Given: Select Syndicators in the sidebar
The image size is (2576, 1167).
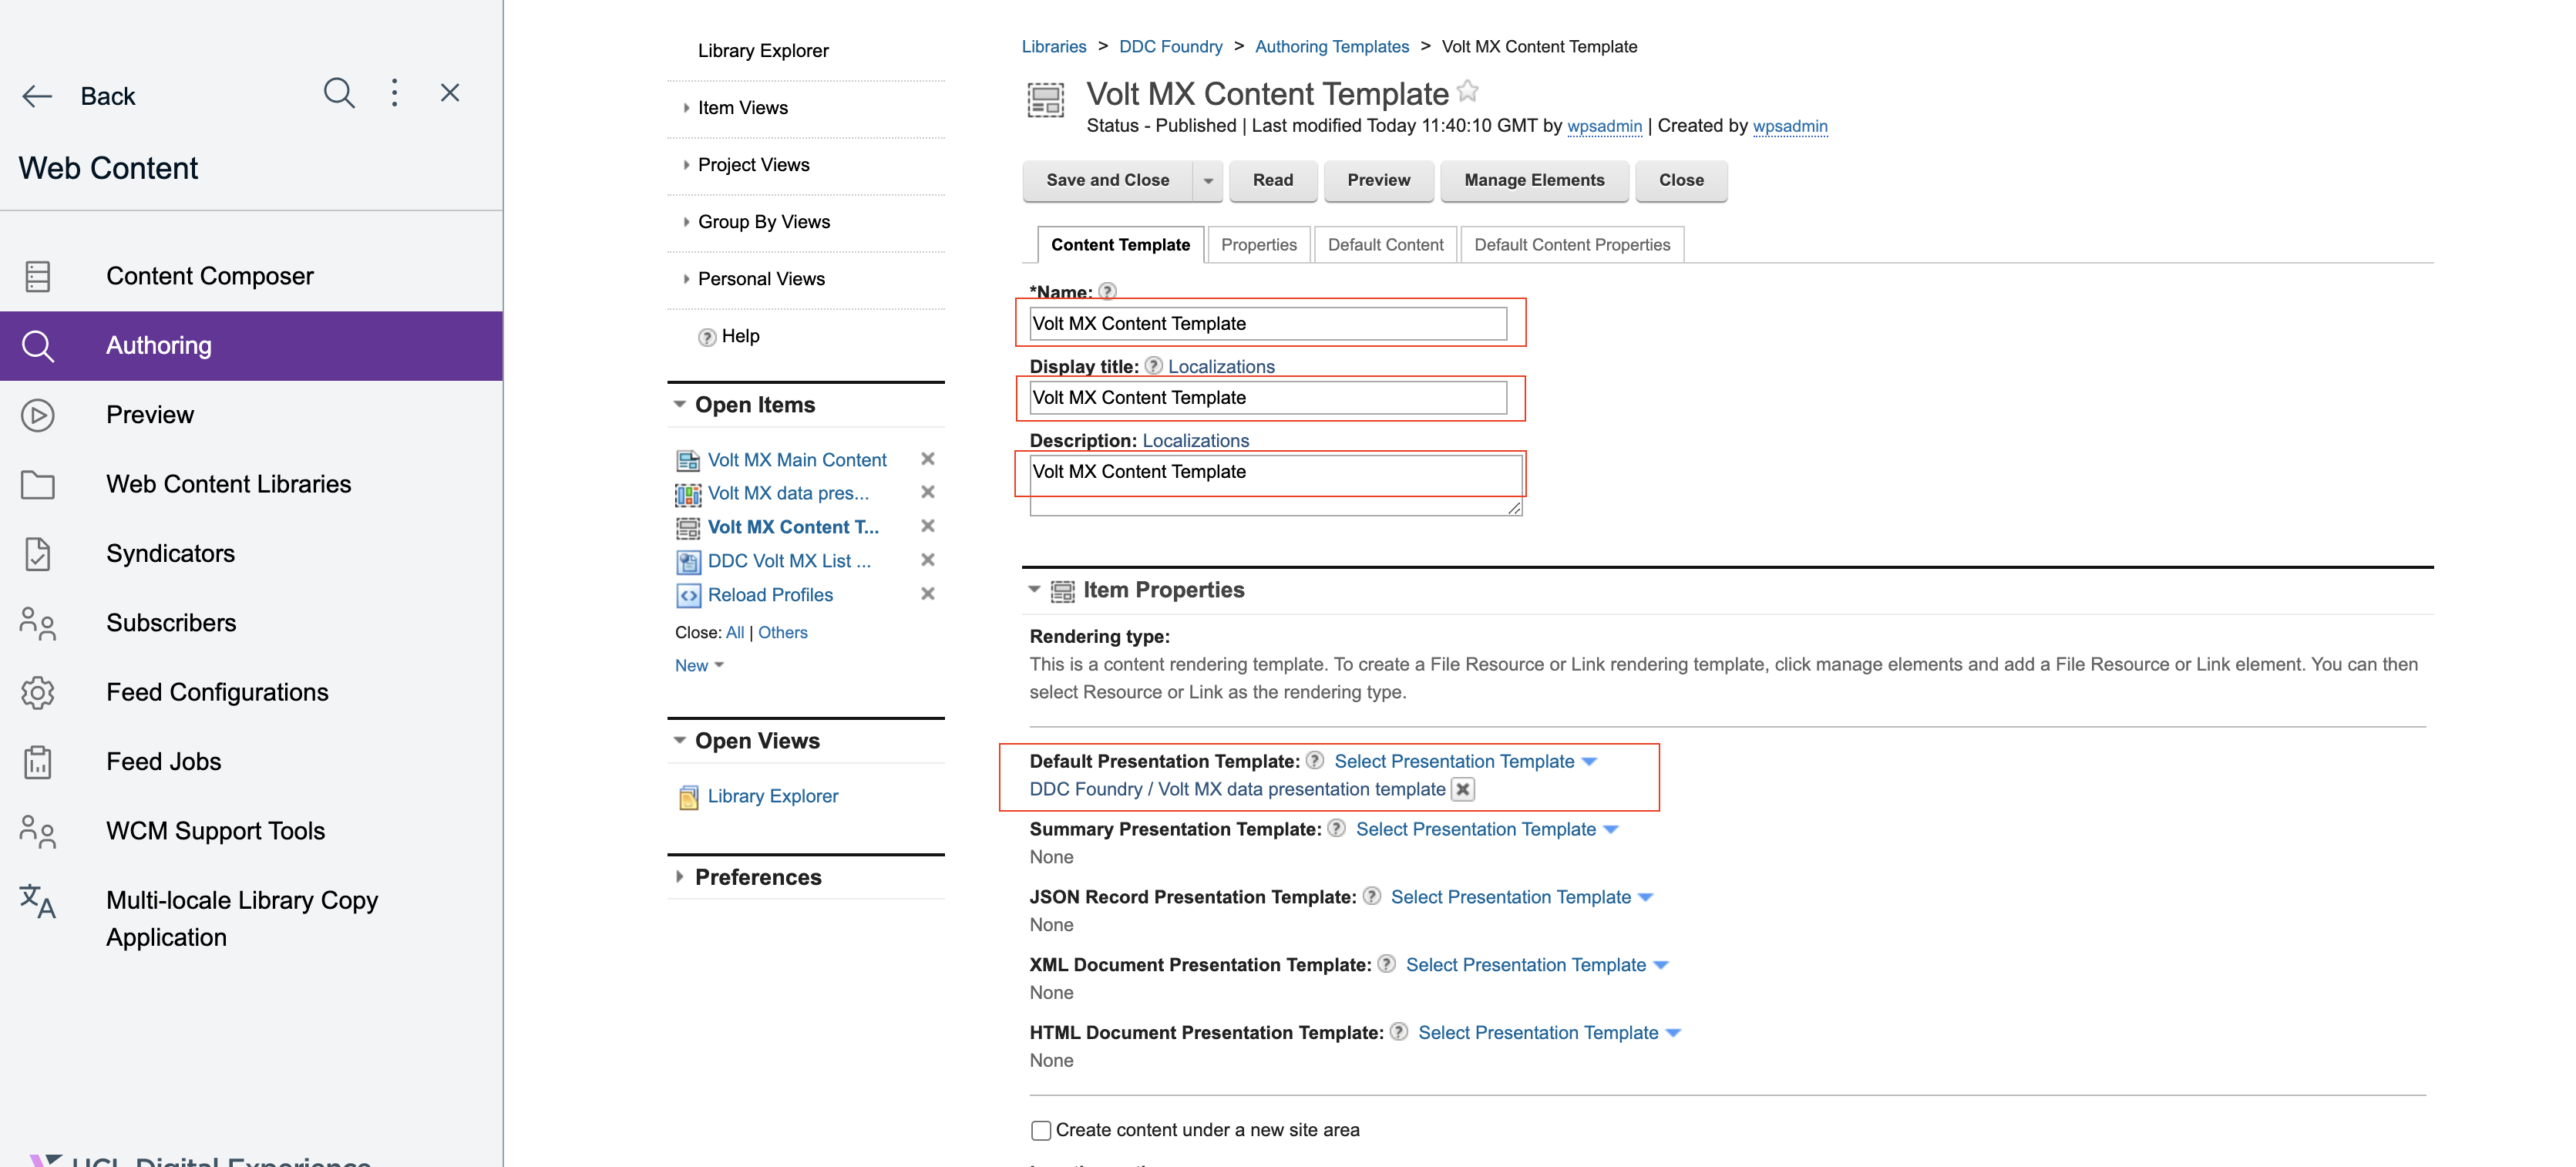Looking at the screenshot, I should [170, 553].
